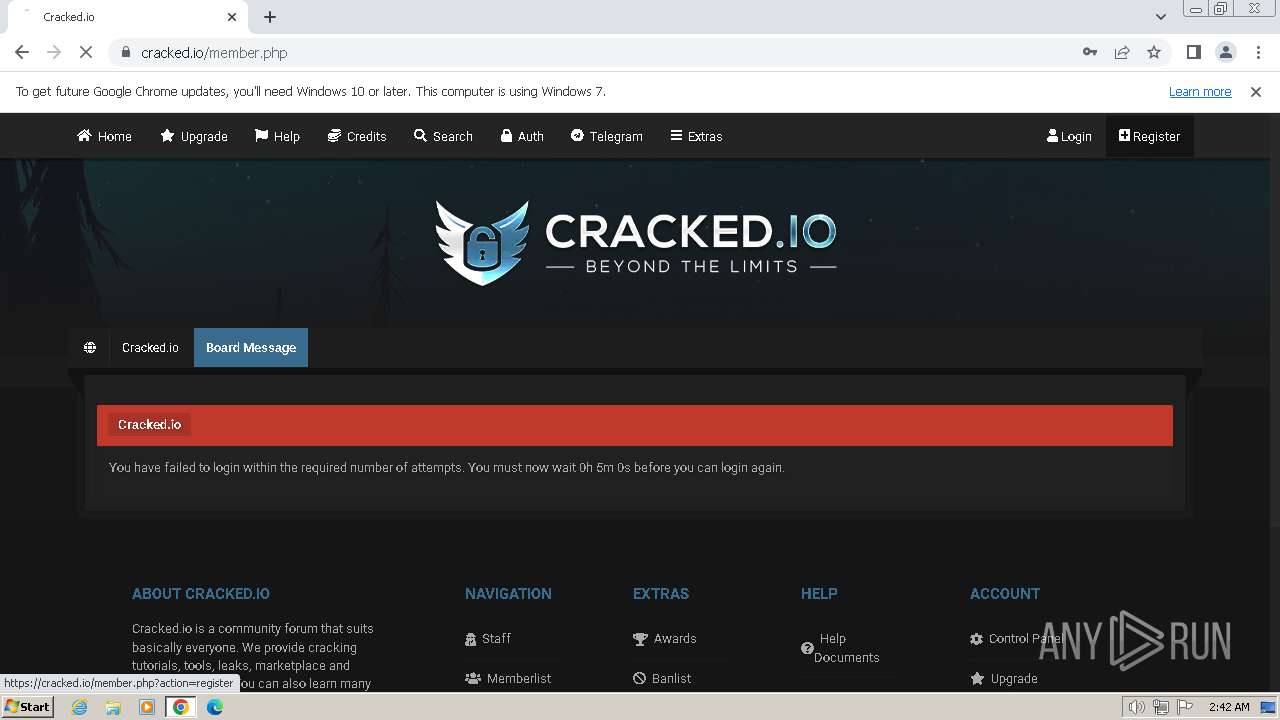Click the taskbar clock 2:42 AM
The image size is (1280, 720).
tap(1229, 707)
